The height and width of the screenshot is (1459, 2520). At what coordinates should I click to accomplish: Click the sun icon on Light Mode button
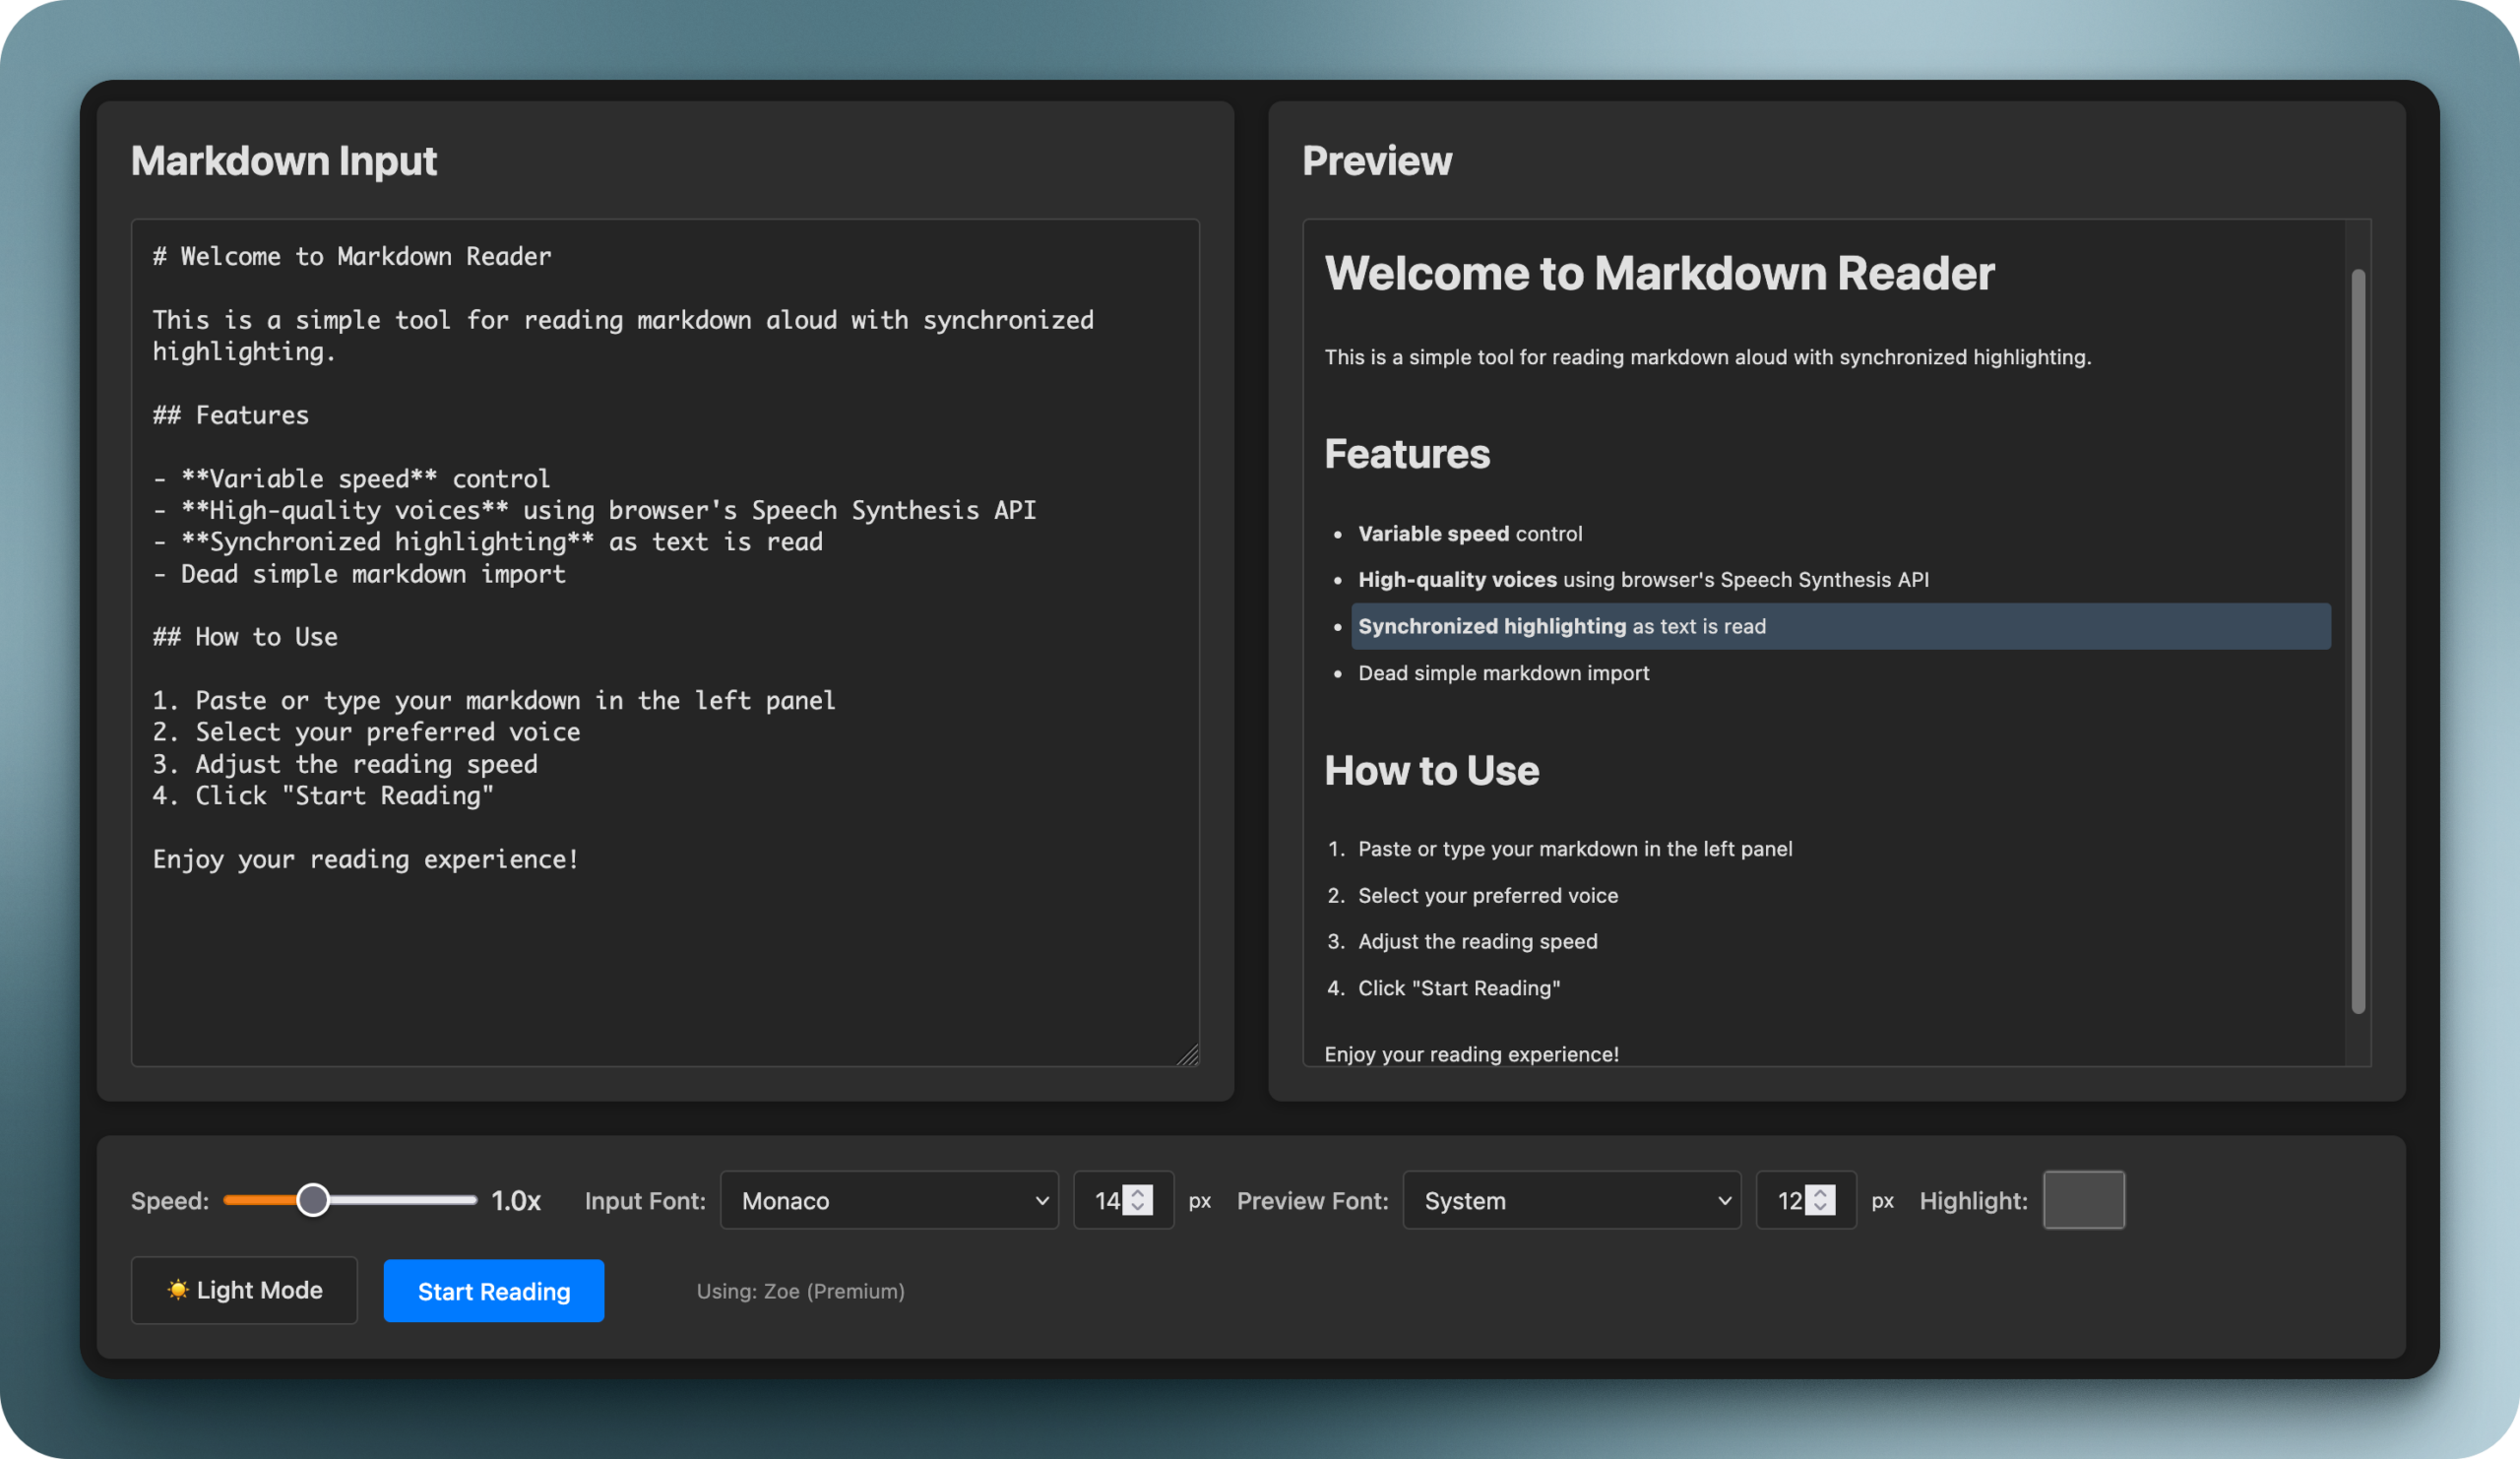coord(178,1291)
